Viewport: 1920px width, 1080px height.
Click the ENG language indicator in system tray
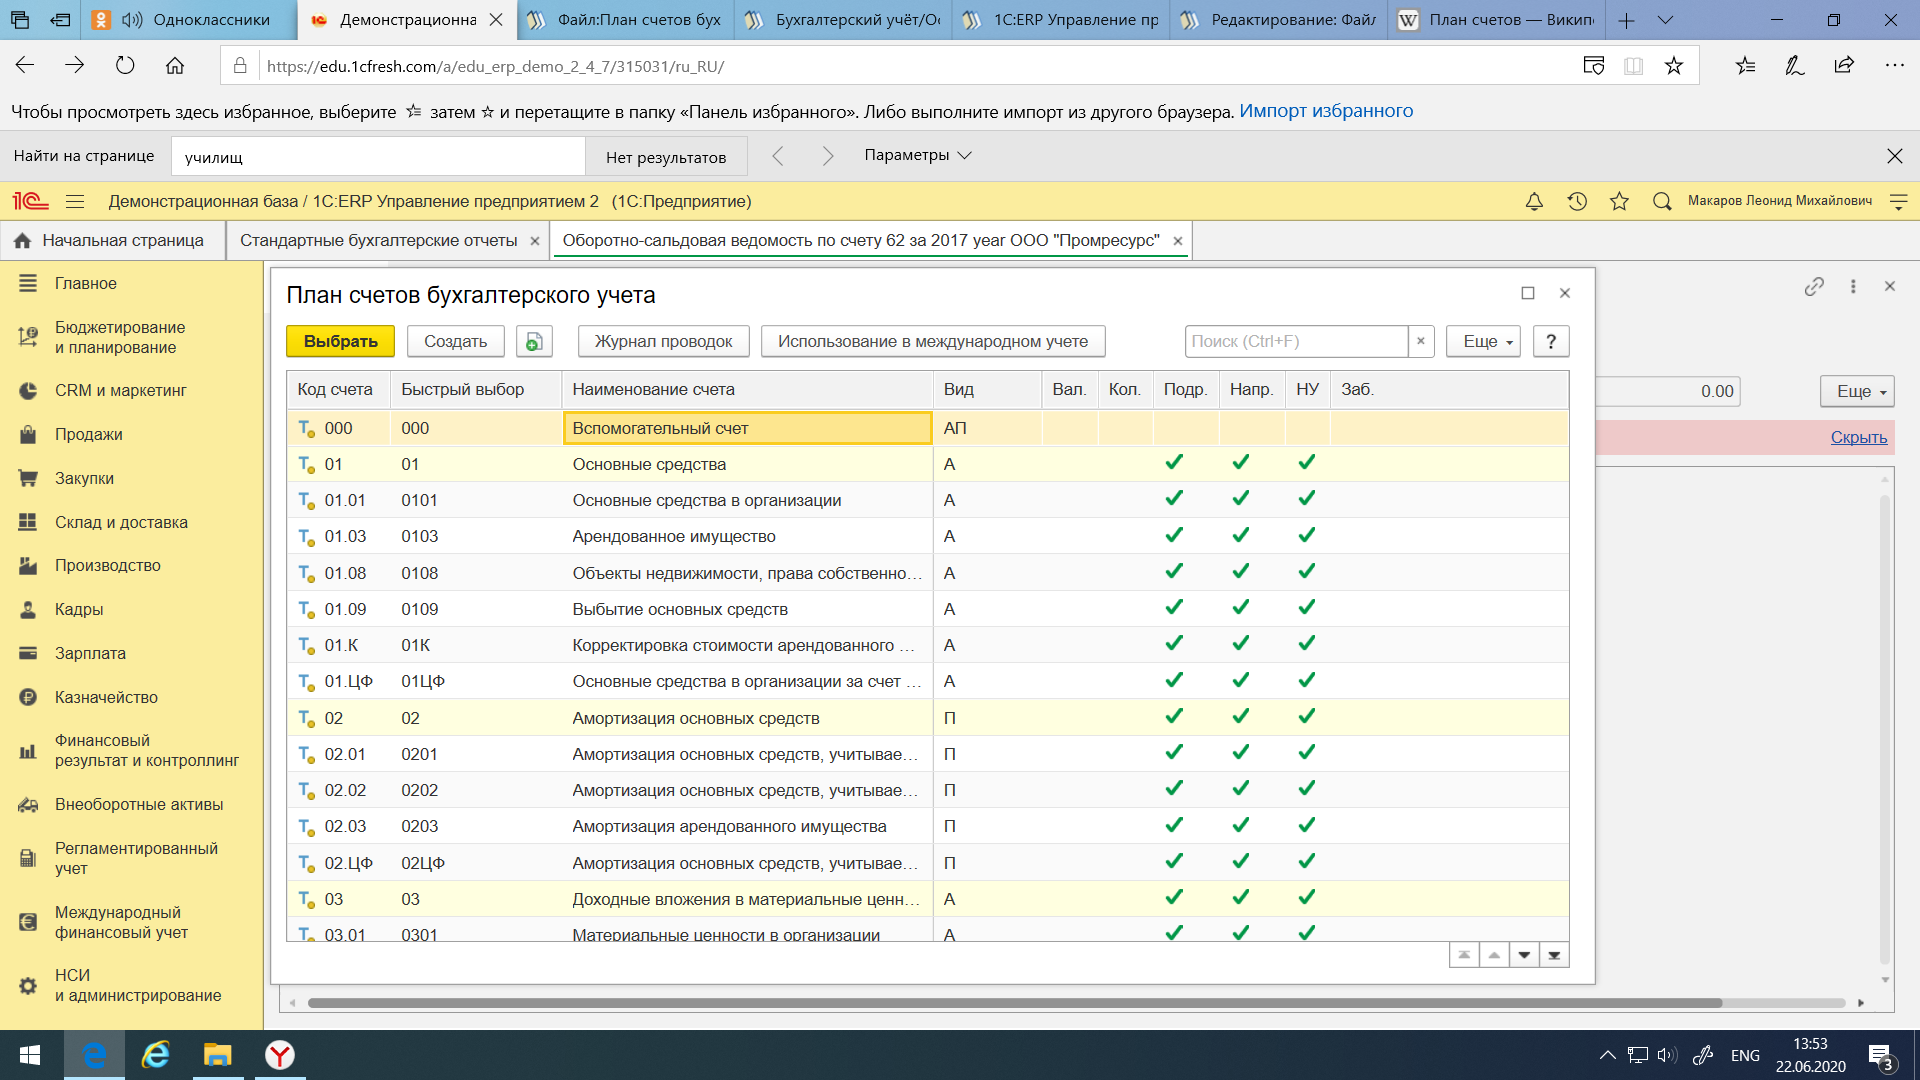click(1745, 1055)
